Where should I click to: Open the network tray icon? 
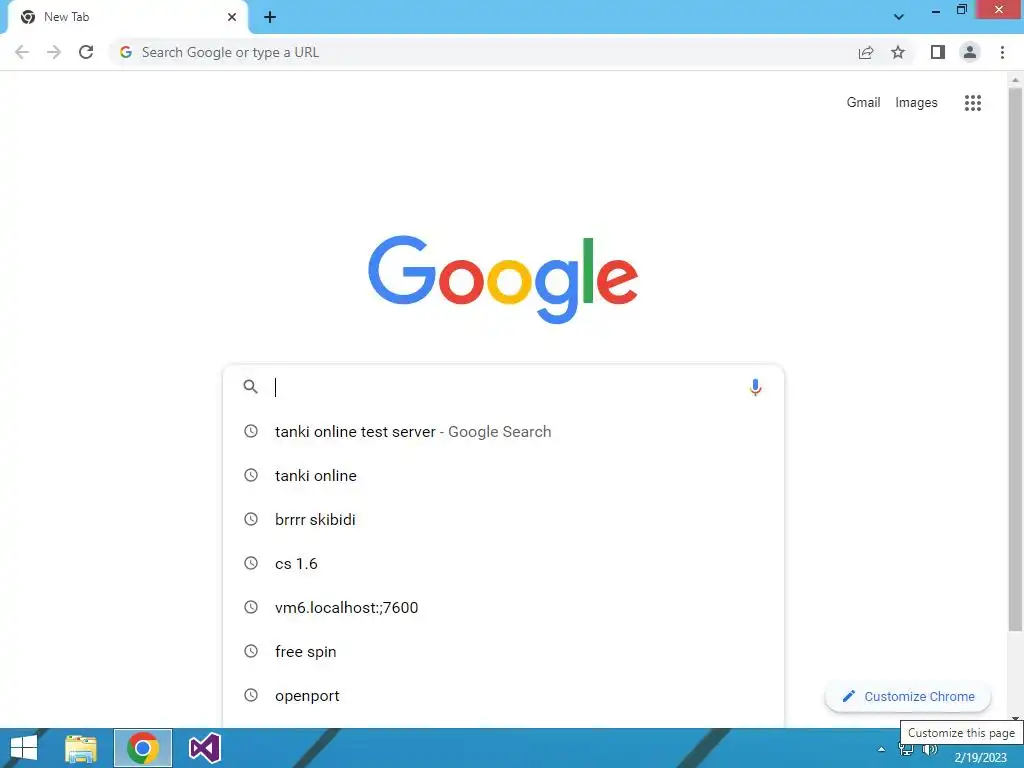click(906, 749)
